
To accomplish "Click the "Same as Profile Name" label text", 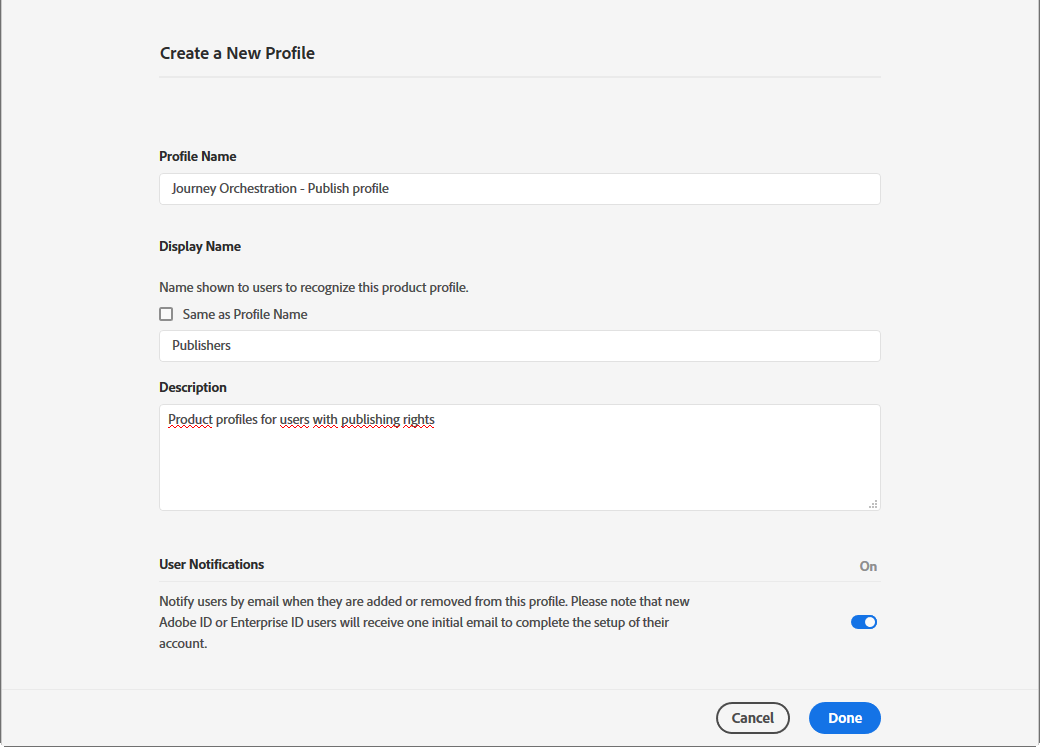I will pyautogui.click(x=245, y=314).
